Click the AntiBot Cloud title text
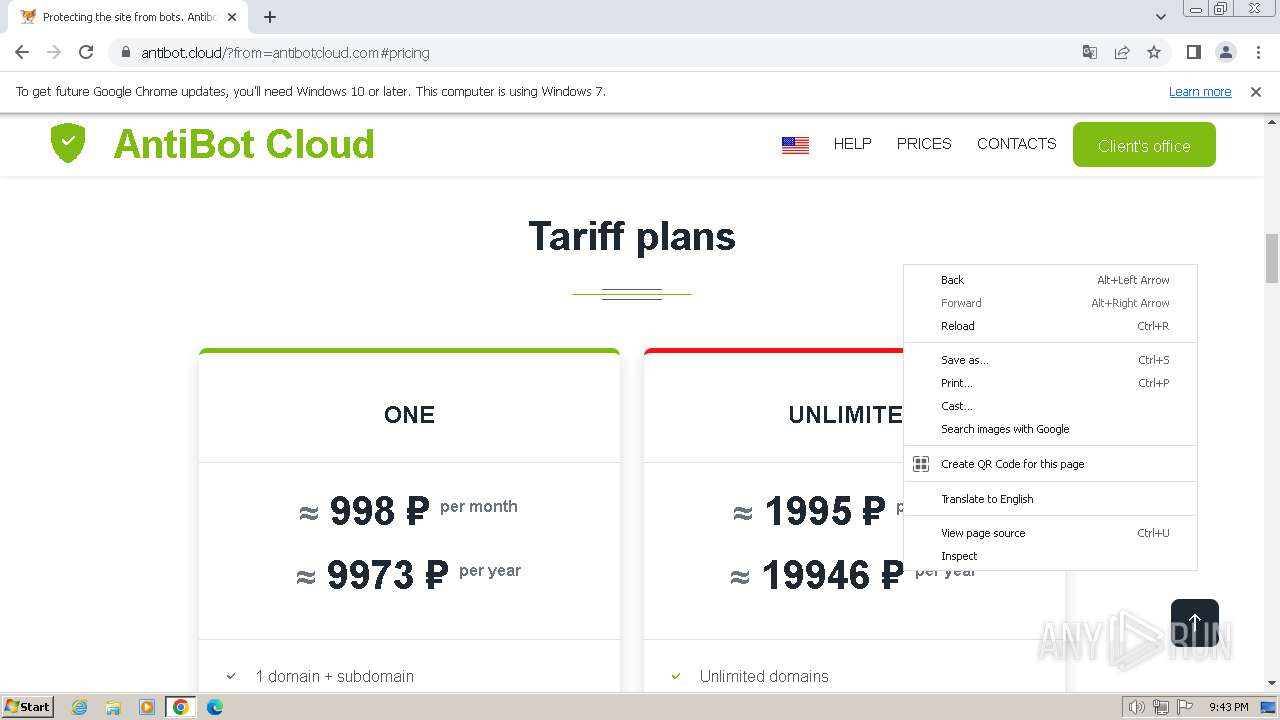Image resolution: width=1280 pixels, height=720 pixels. [244, 144]
